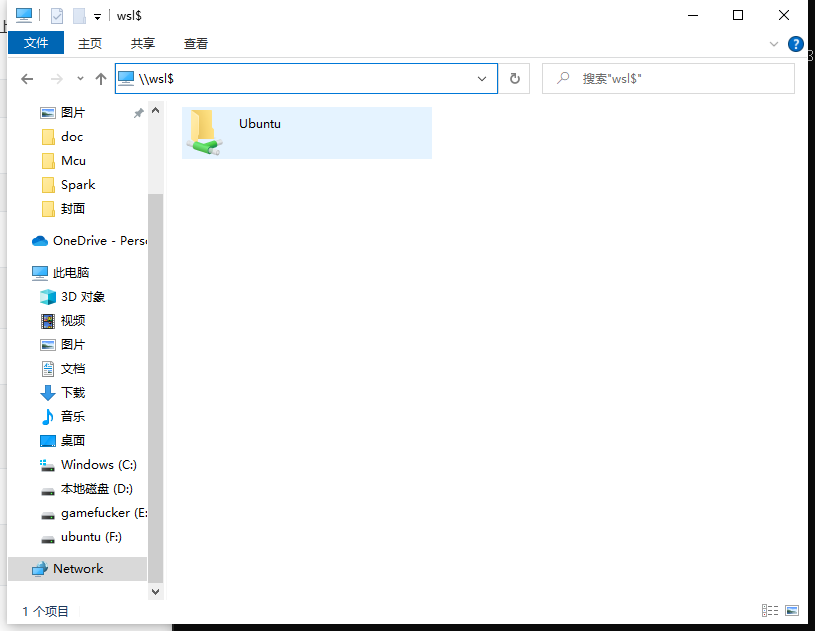815x631 pixels.
Task: Switch to the 共享 ribbon tab
Action: click(x=143, y=43)
